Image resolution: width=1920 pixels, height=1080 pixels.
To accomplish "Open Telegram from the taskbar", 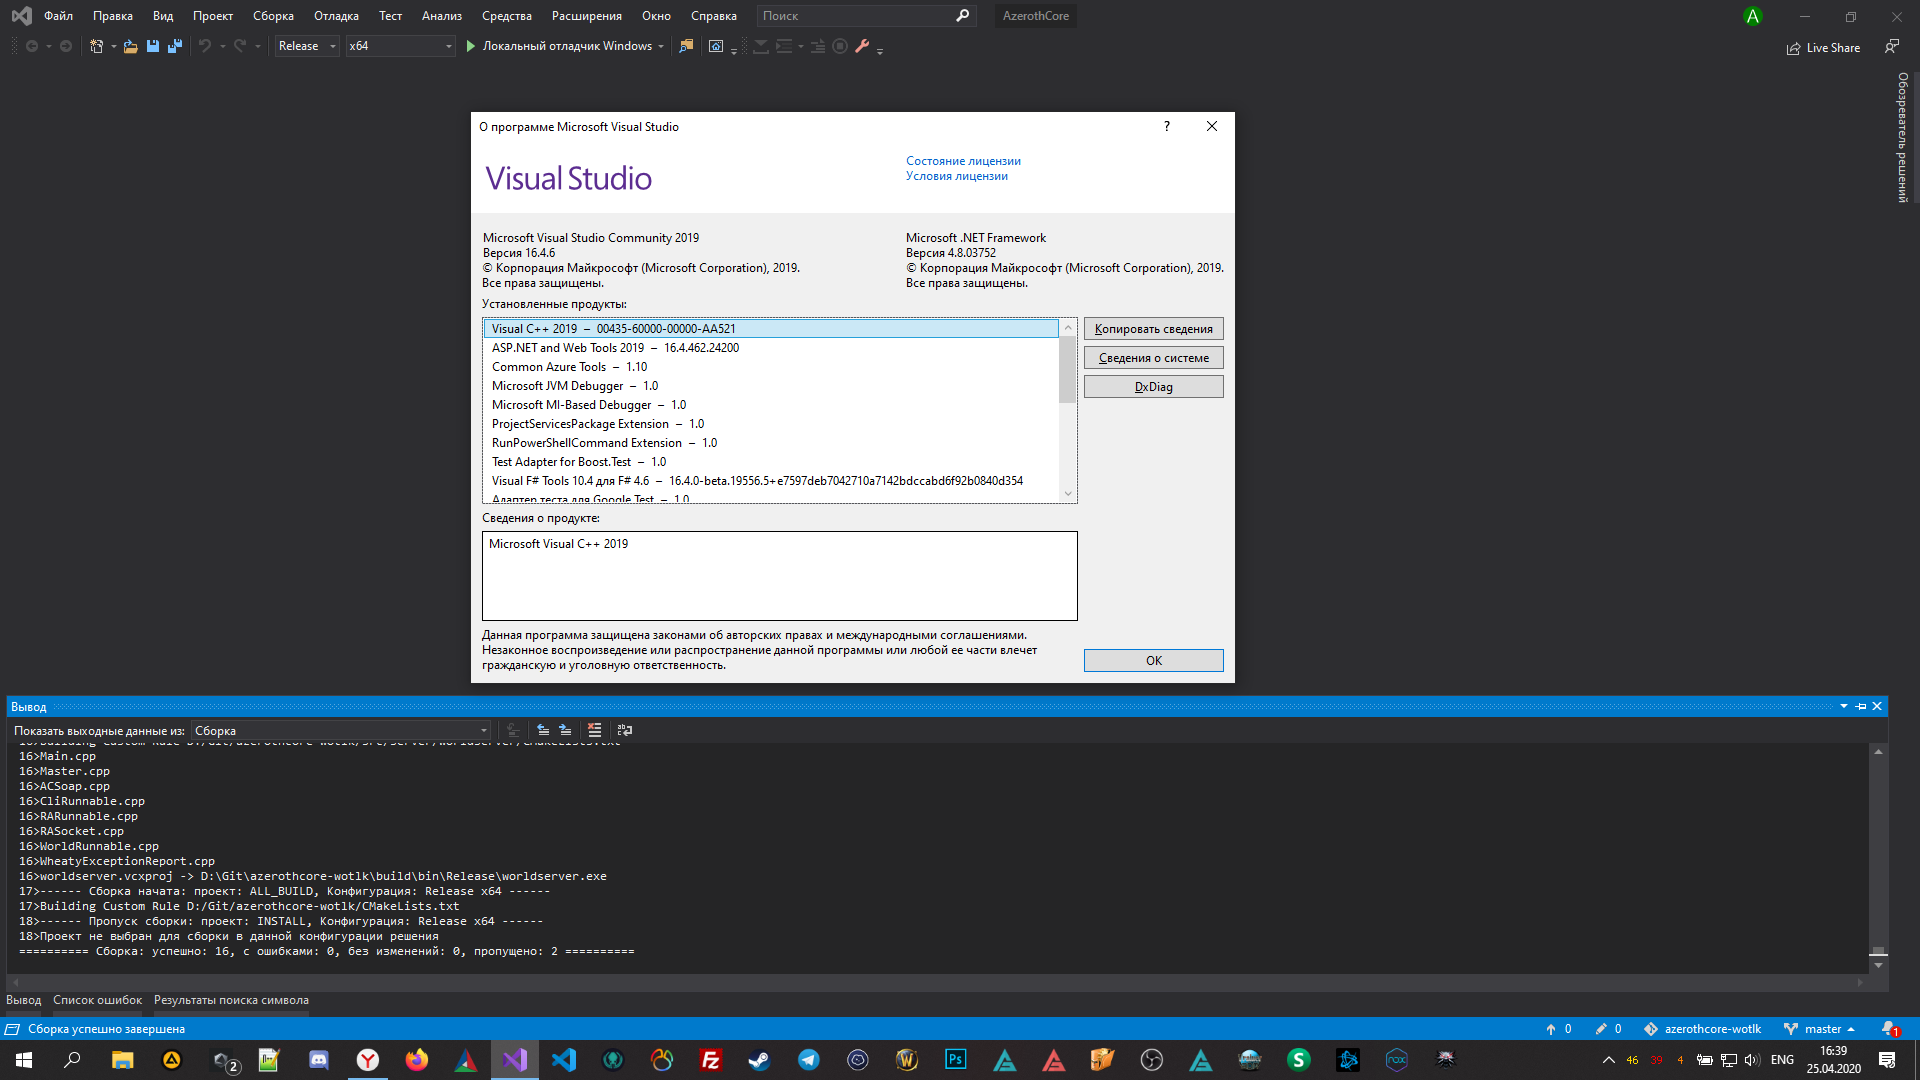I will 809,1060.
